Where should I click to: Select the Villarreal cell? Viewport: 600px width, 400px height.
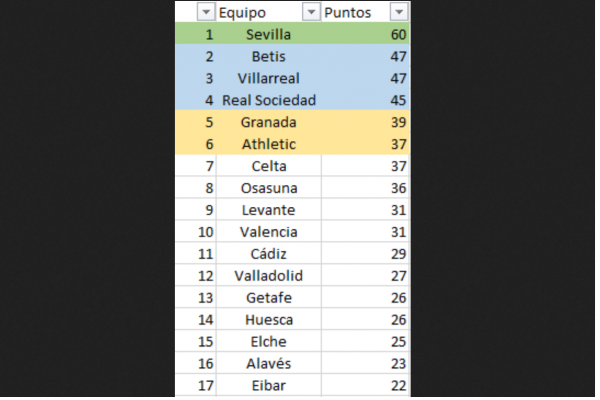click(x=268, y=78)
